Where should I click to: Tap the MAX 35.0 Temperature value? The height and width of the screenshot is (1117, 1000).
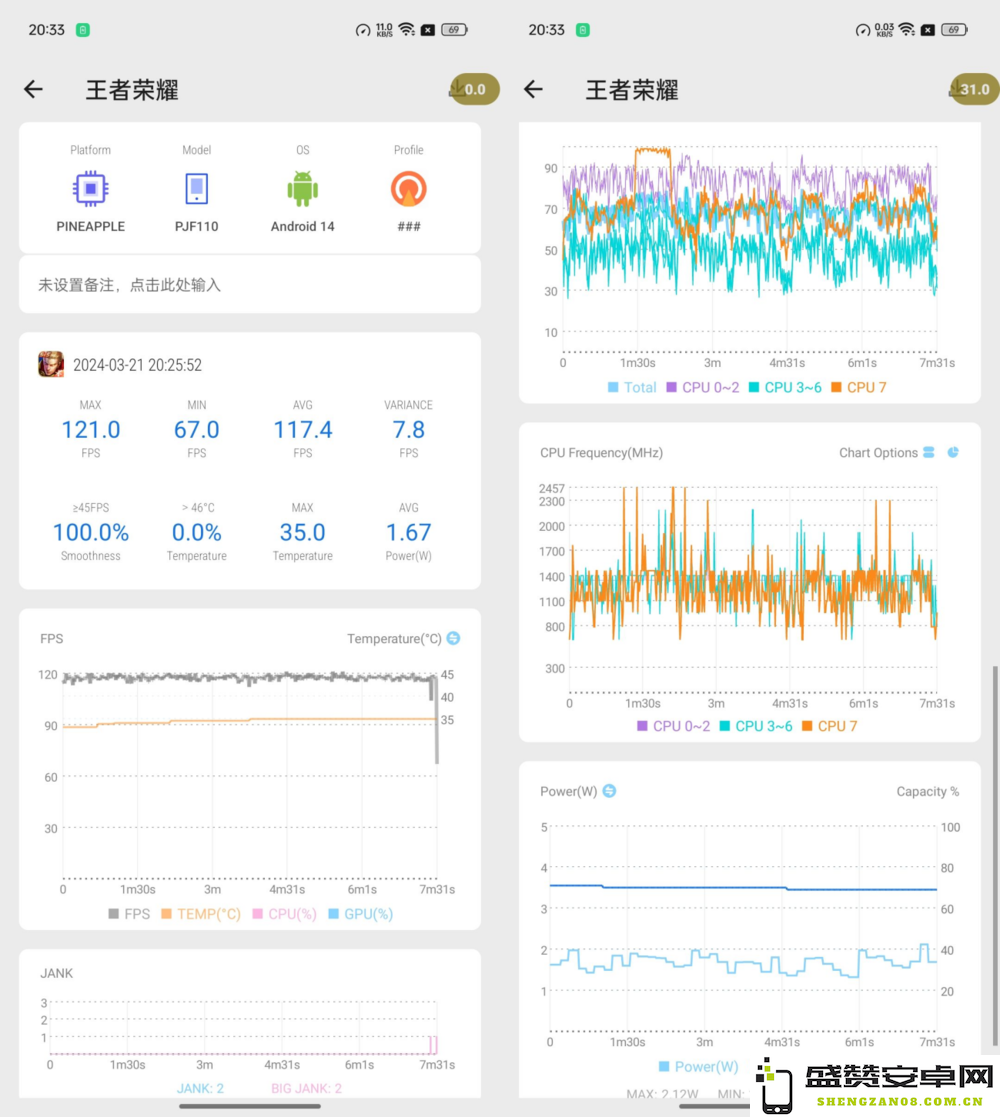(x=303, y=532)
